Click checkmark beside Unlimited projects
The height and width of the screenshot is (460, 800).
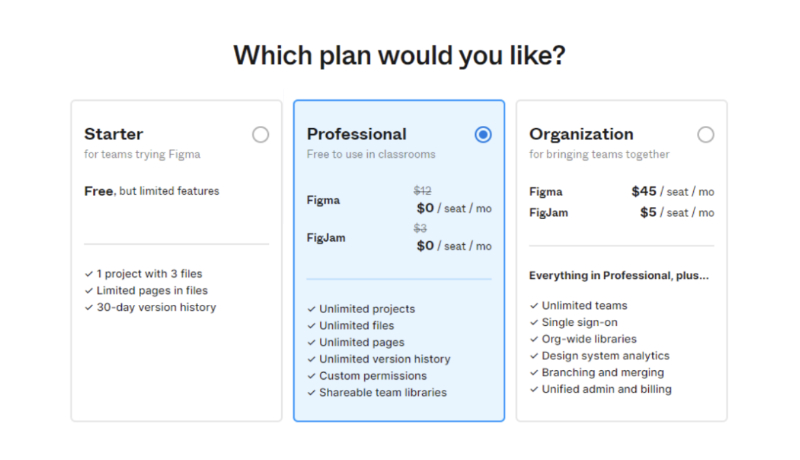pos(311,309)
